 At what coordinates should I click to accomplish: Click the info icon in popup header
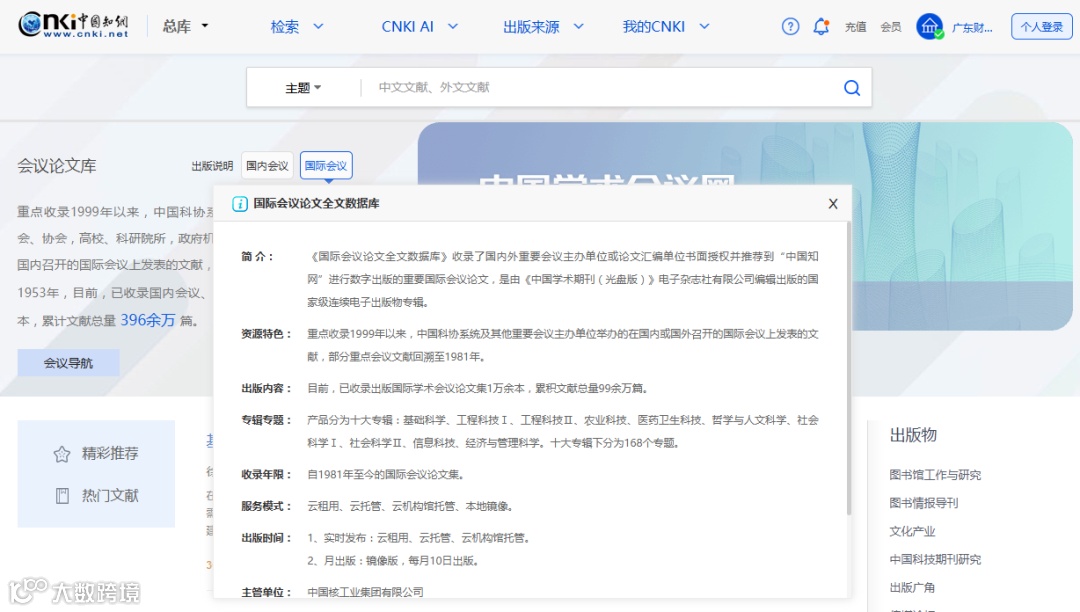(x=240, y=204)
